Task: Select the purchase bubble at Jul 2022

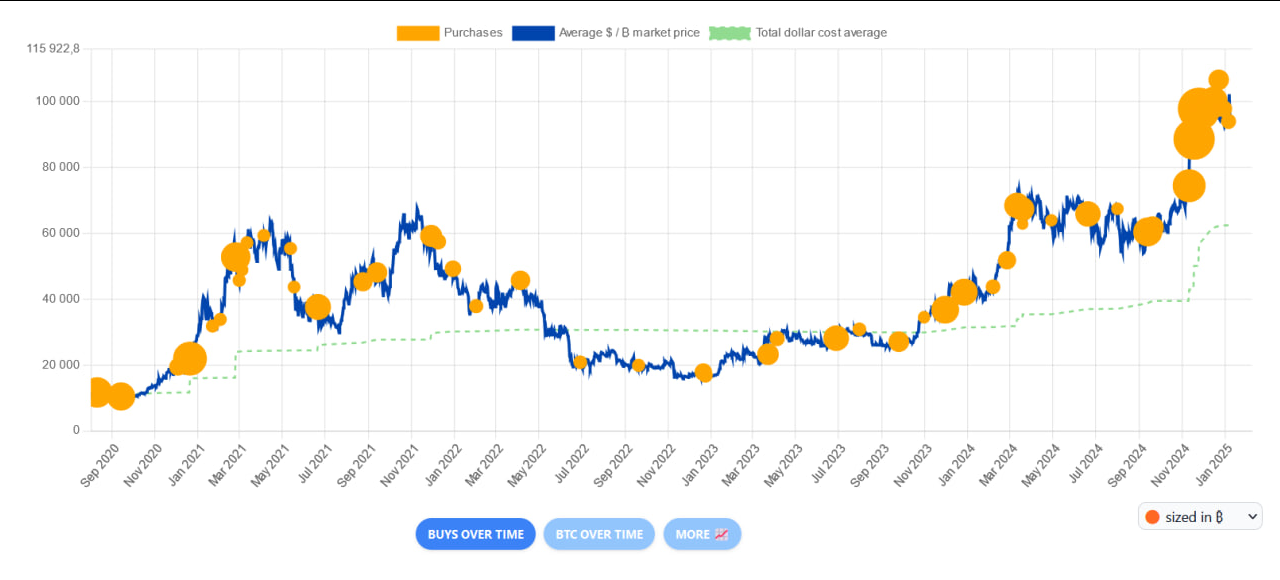Action: click(x=580, y=362)
